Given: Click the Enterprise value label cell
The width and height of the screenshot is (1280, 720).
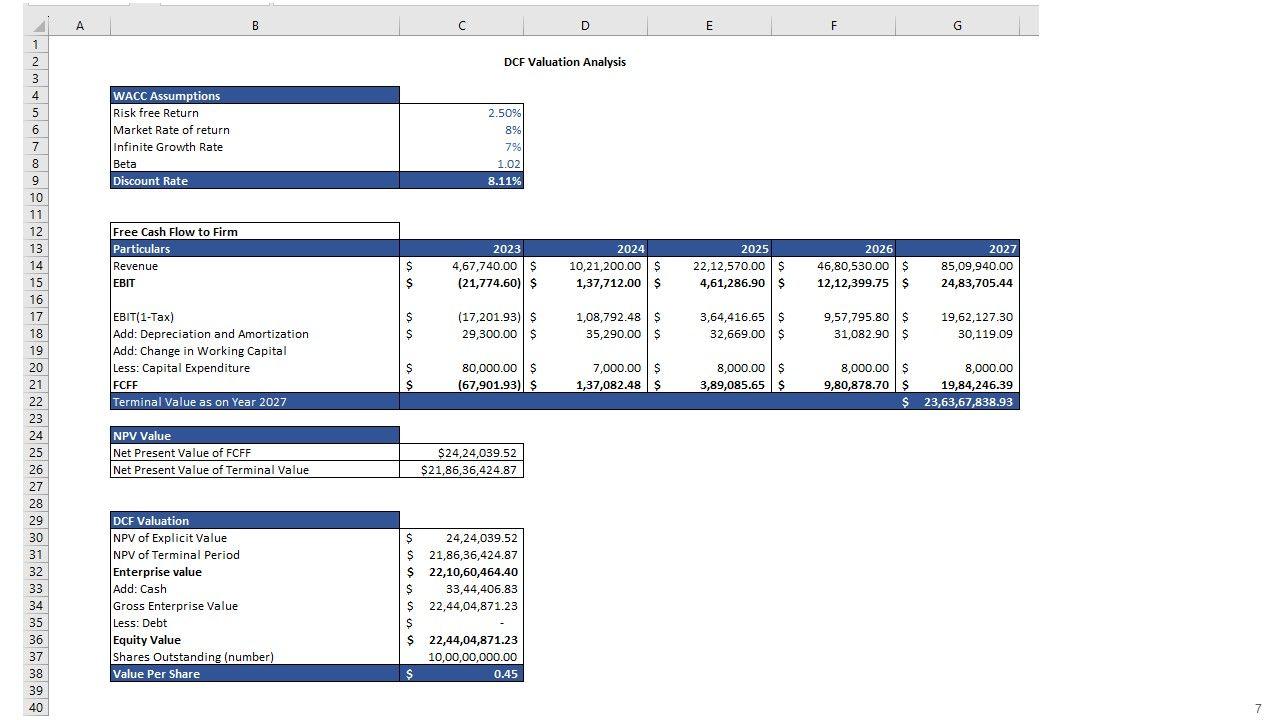Looking at the screenshot, I should coord(255,572).
